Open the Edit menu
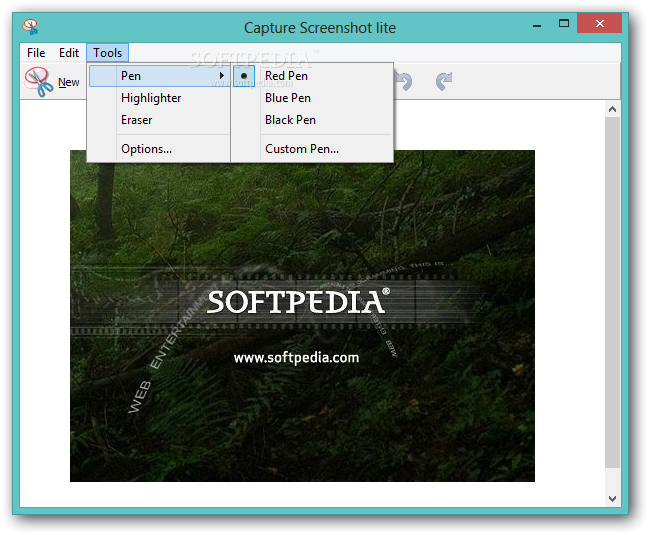Screen dimensions: 649x535 coord(69,53)
